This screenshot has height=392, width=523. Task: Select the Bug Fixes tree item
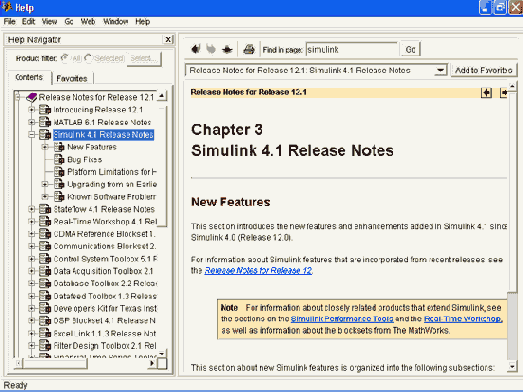[84, 159]
